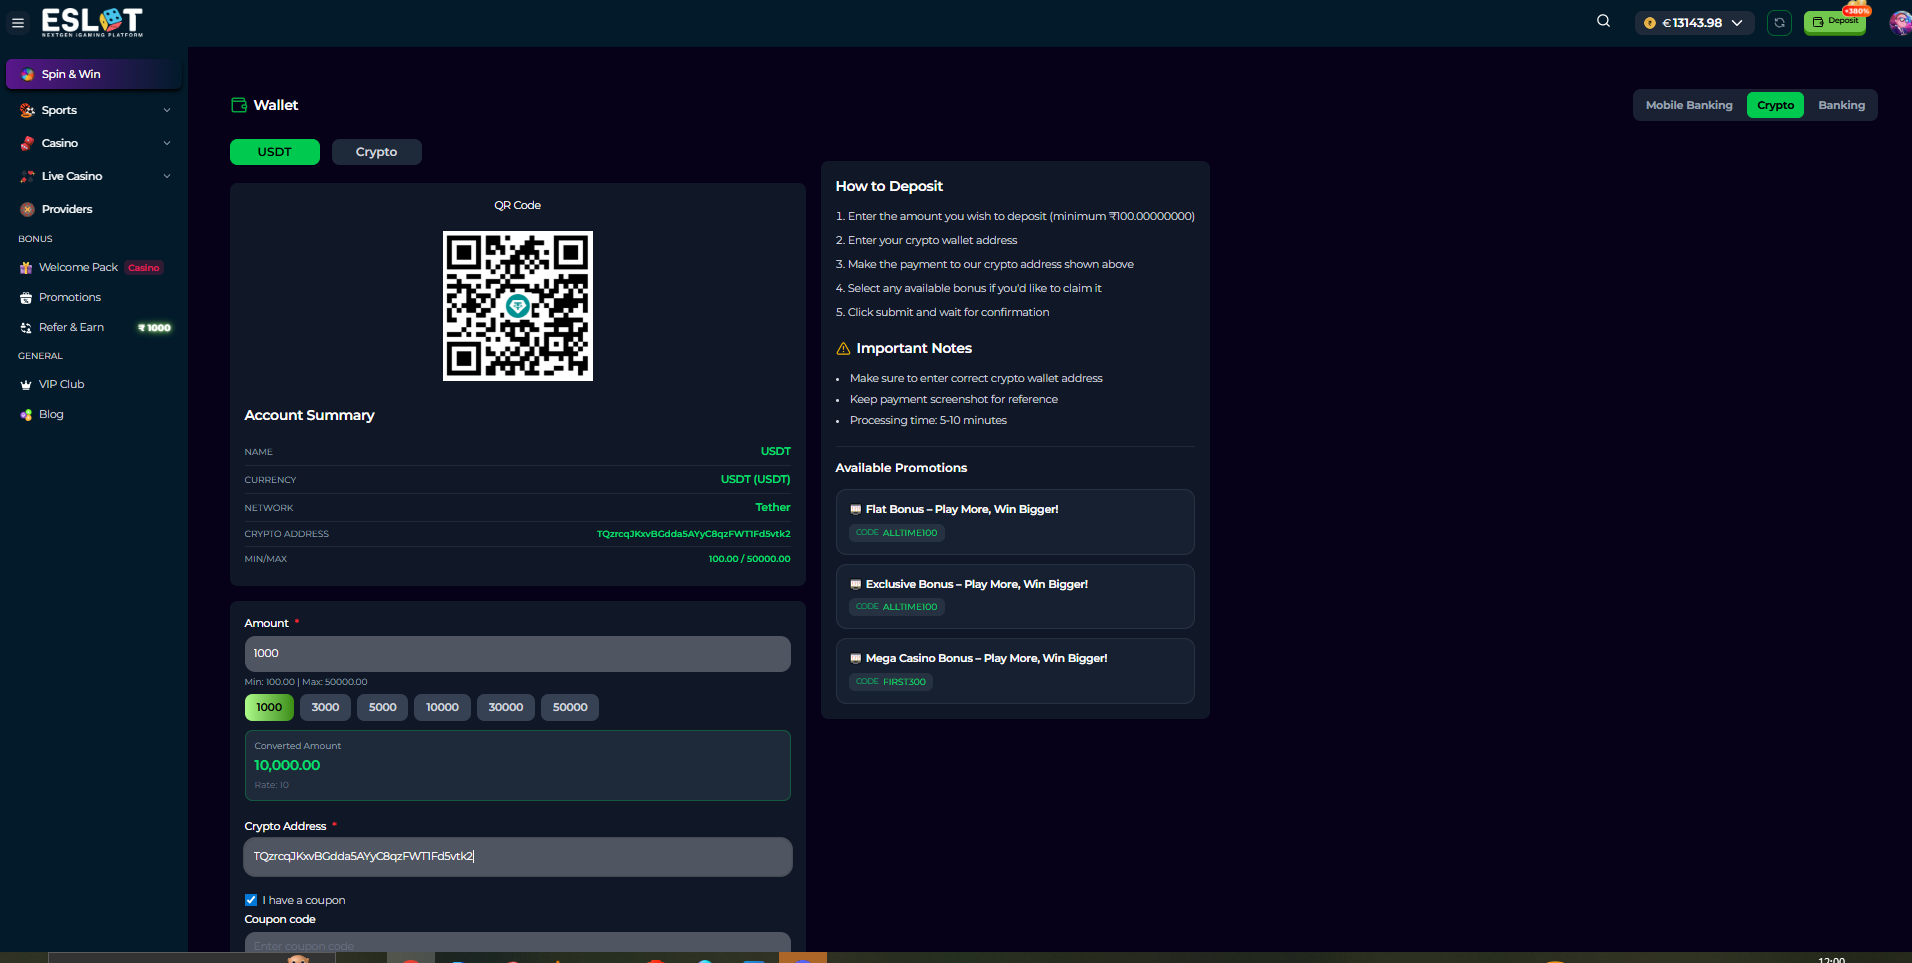Screen dimensions: 1912x963
Task: Click the Exclusive Bonus promotion icon
Action: [856, 584]
